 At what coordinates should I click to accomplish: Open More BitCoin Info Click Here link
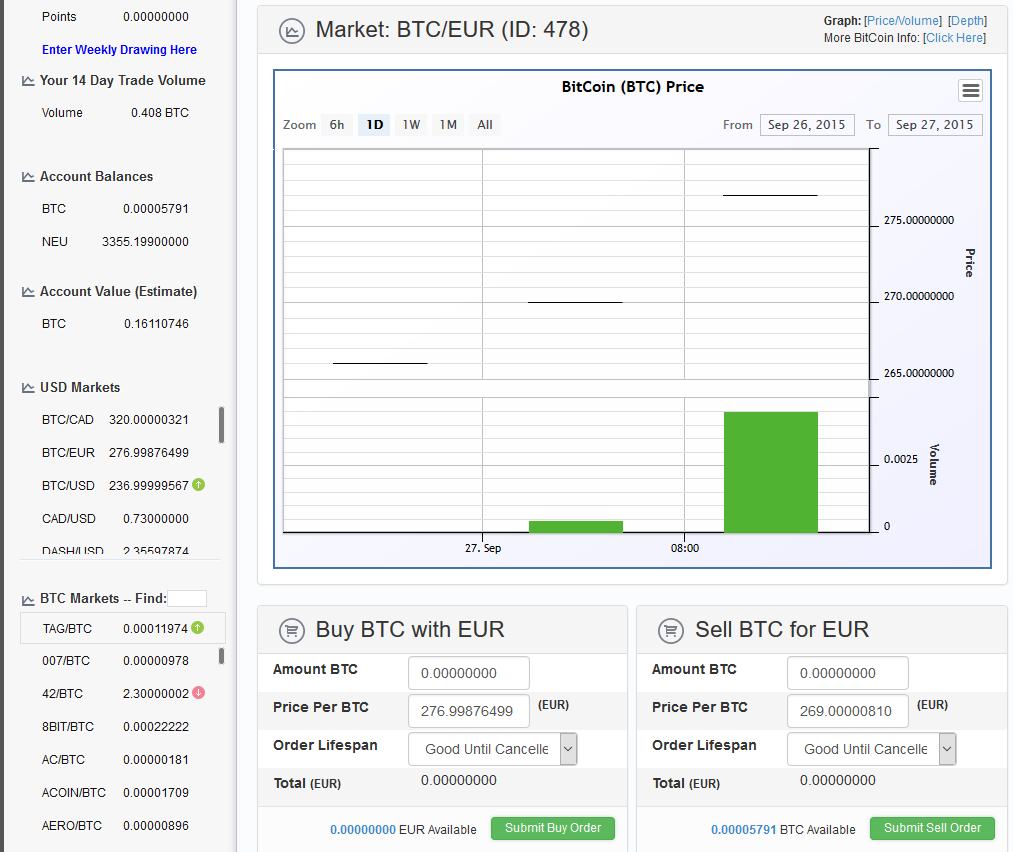point(954,38)
